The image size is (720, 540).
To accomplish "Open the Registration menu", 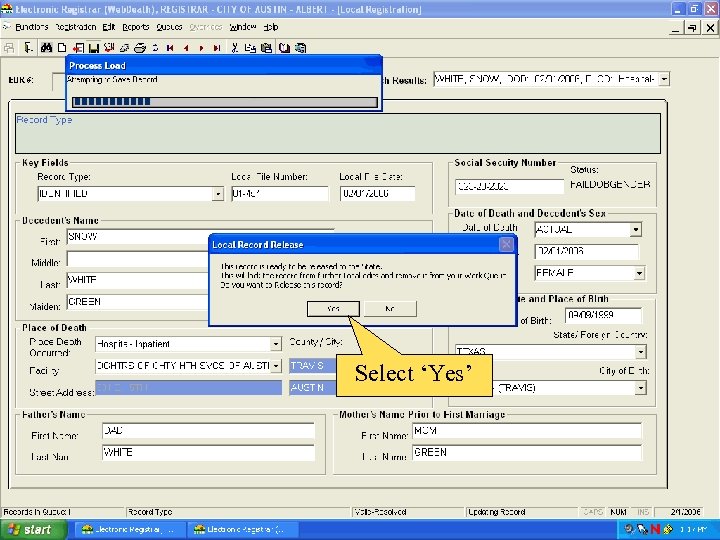I will (x=76, y=27).
